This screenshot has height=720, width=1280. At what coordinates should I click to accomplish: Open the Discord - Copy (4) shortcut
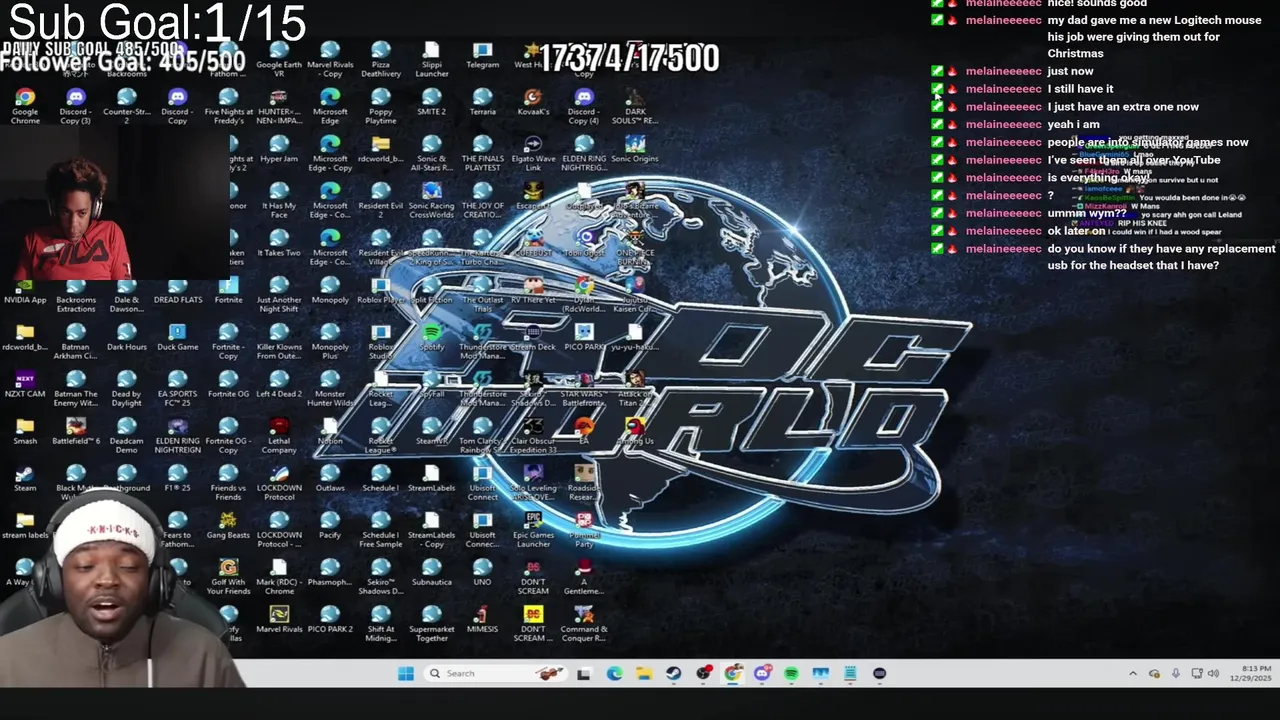pos(584,105)
